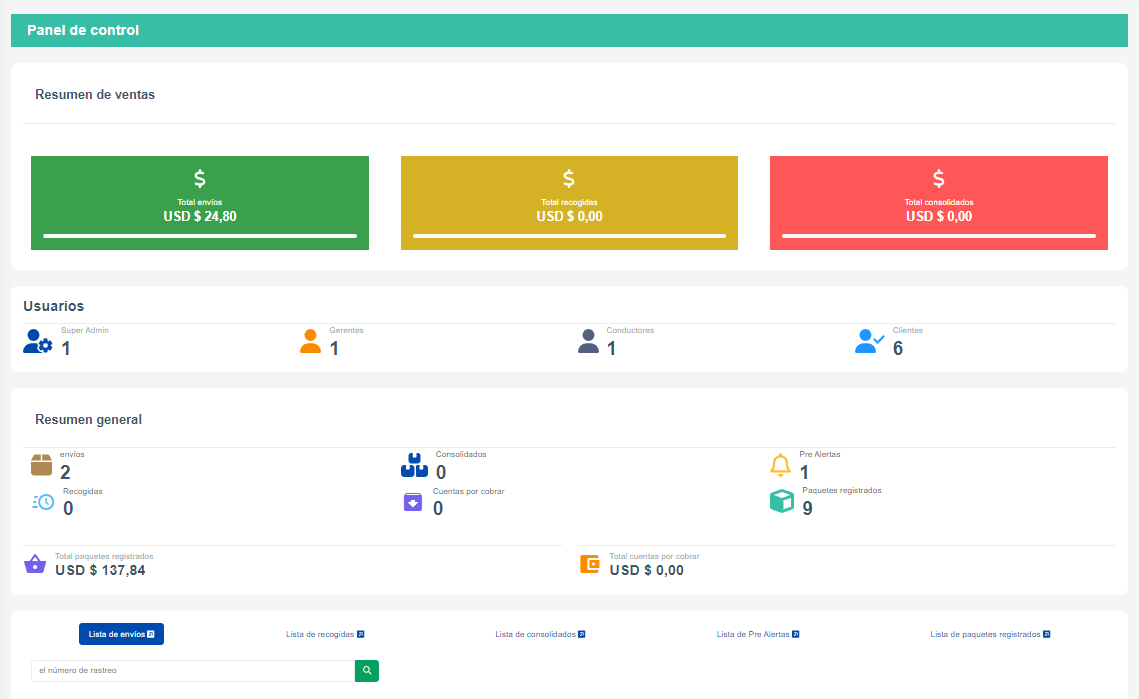
Task: Click the Cuentas por cobrar archive icon
Action: coord(413,502)
